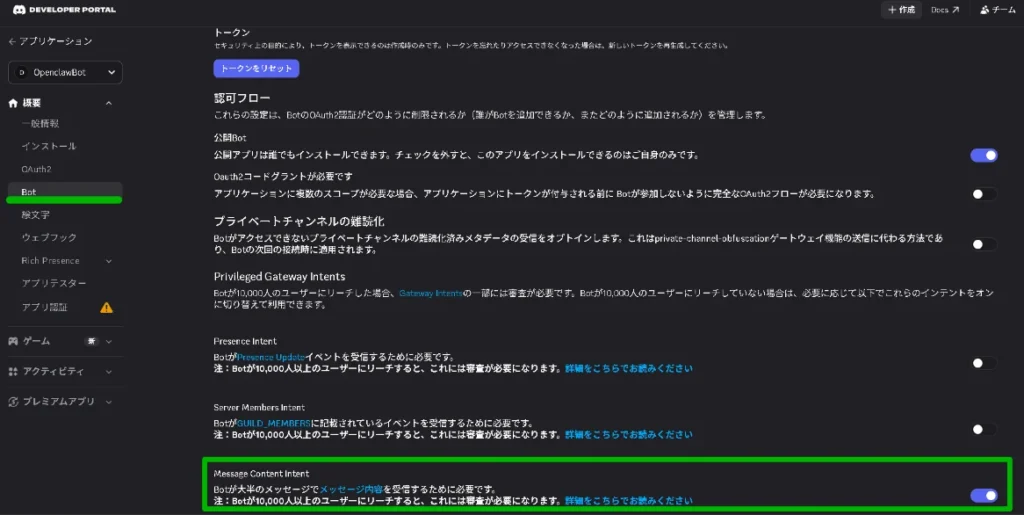Open the チーム teams button
This screenshot has height=515, width=1024.
[997, 10]
